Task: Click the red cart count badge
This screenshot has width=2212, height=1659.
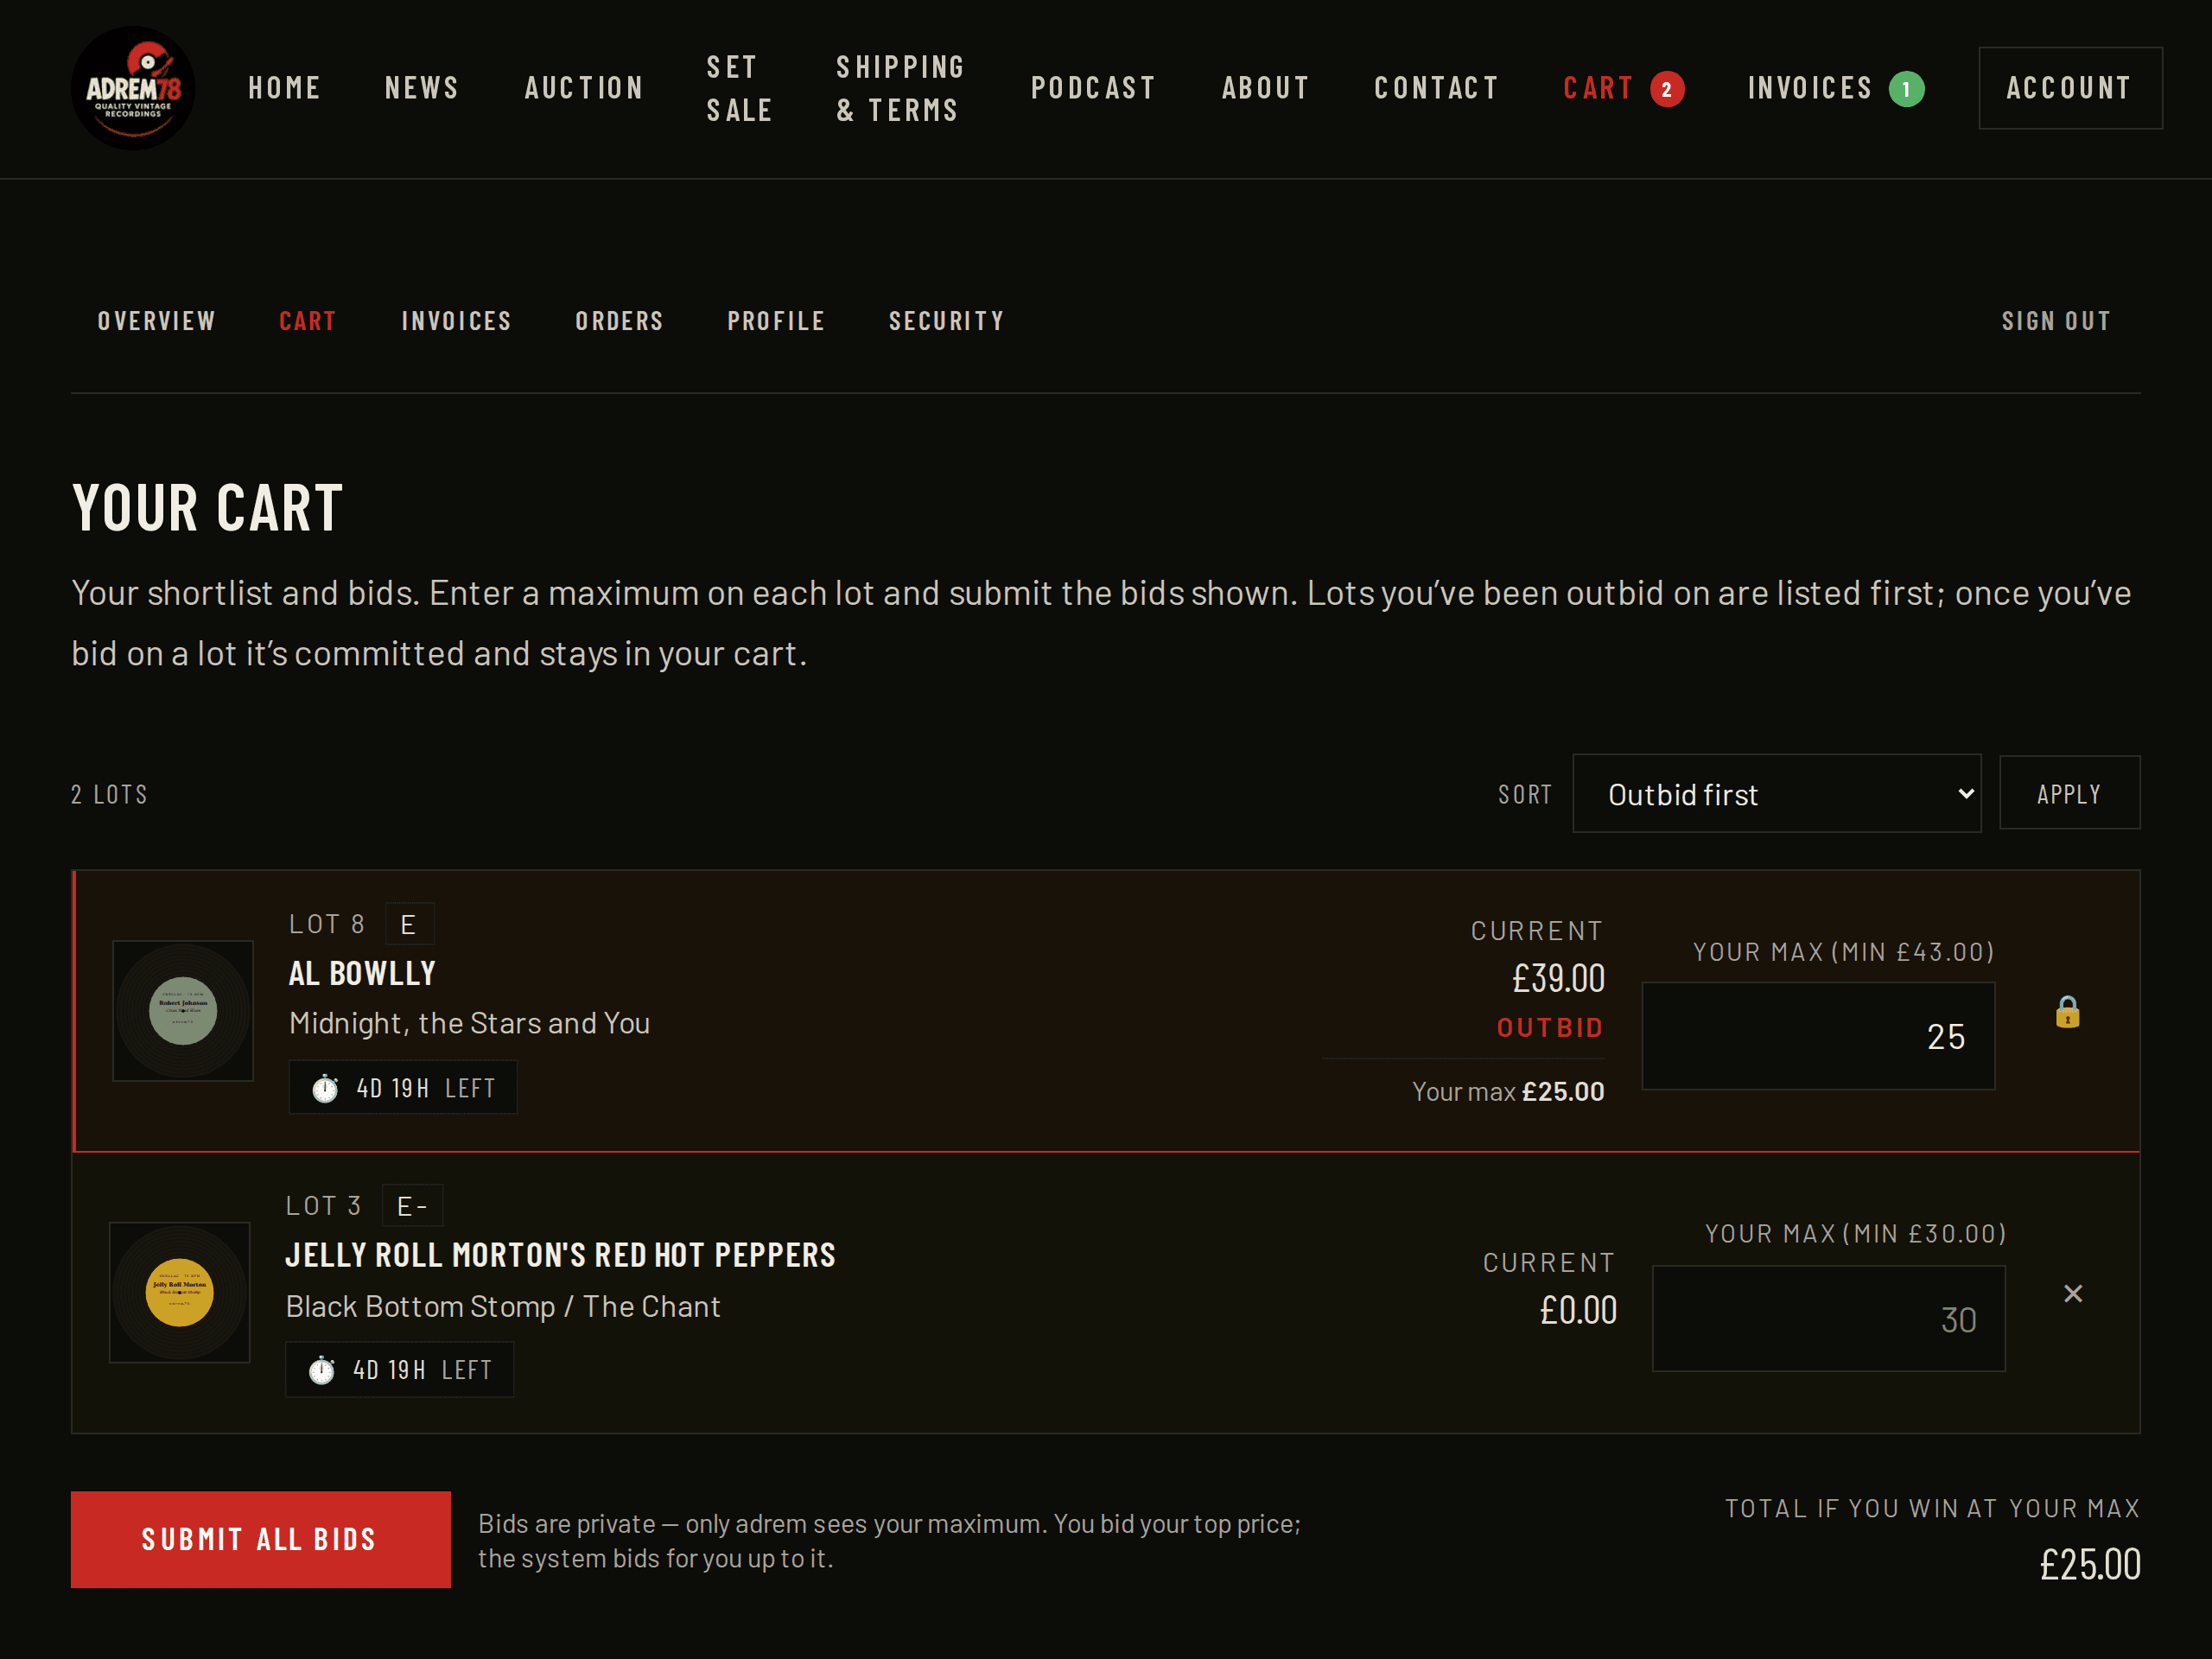Action: 1667,89
